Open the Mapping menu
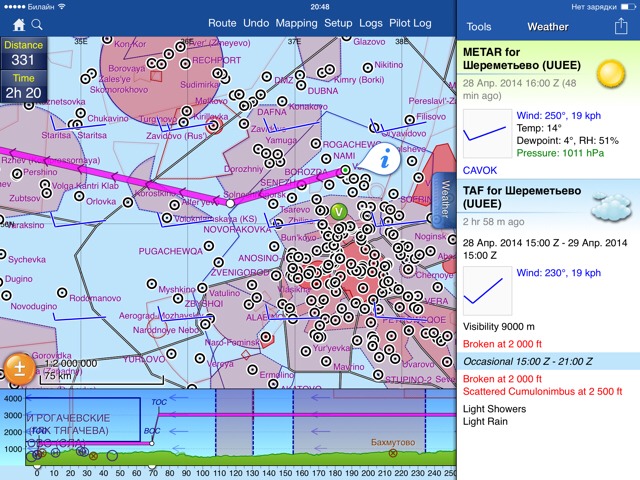Screen dimensions: 640x480 pos(296,23)
